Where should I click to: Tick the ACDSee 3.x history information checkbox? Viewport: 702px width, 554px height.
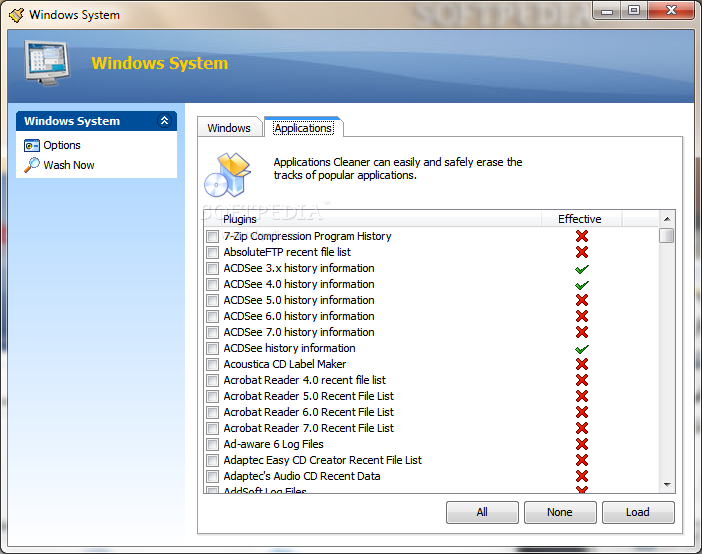(x=212, y=268)
